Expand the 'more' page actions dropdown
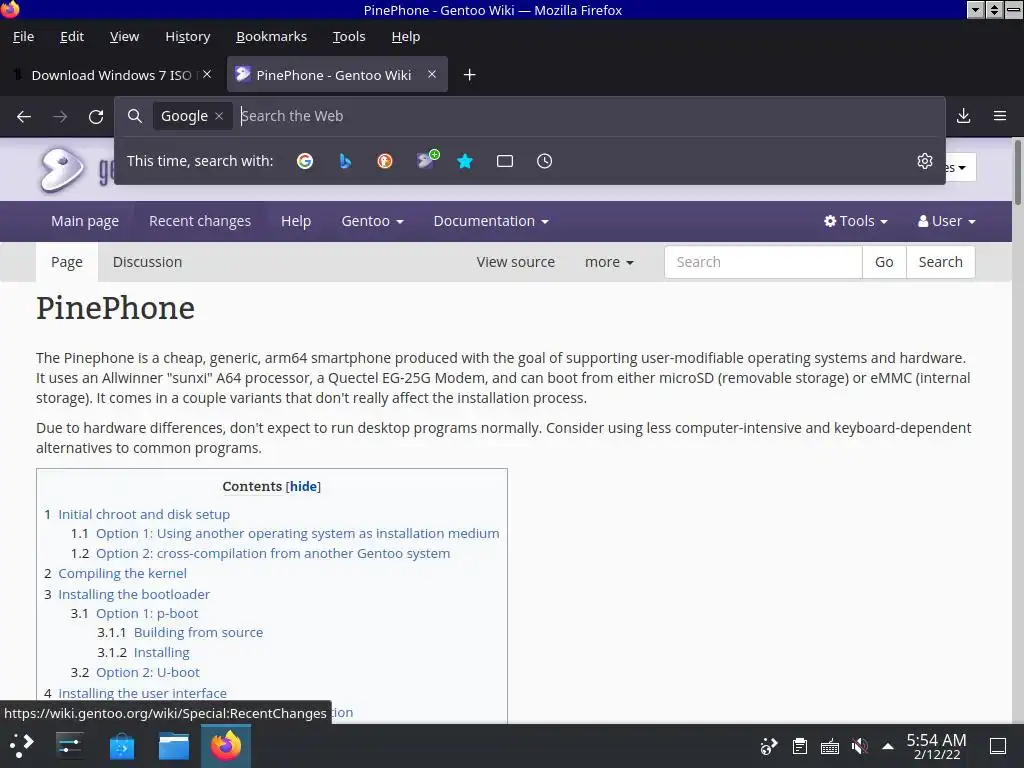Screen dimensions: 1024x768 click(609, 262)
